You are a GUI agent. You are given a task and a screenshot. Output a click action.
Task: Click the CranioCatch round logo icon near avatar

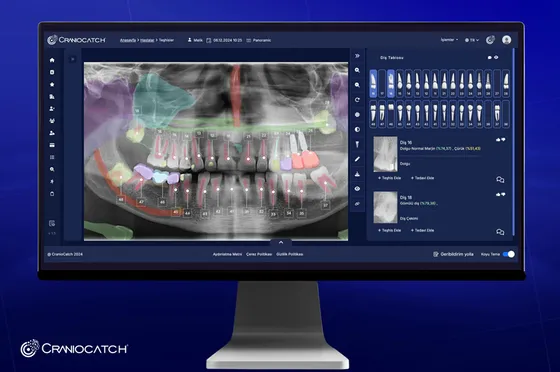point(490,40)
